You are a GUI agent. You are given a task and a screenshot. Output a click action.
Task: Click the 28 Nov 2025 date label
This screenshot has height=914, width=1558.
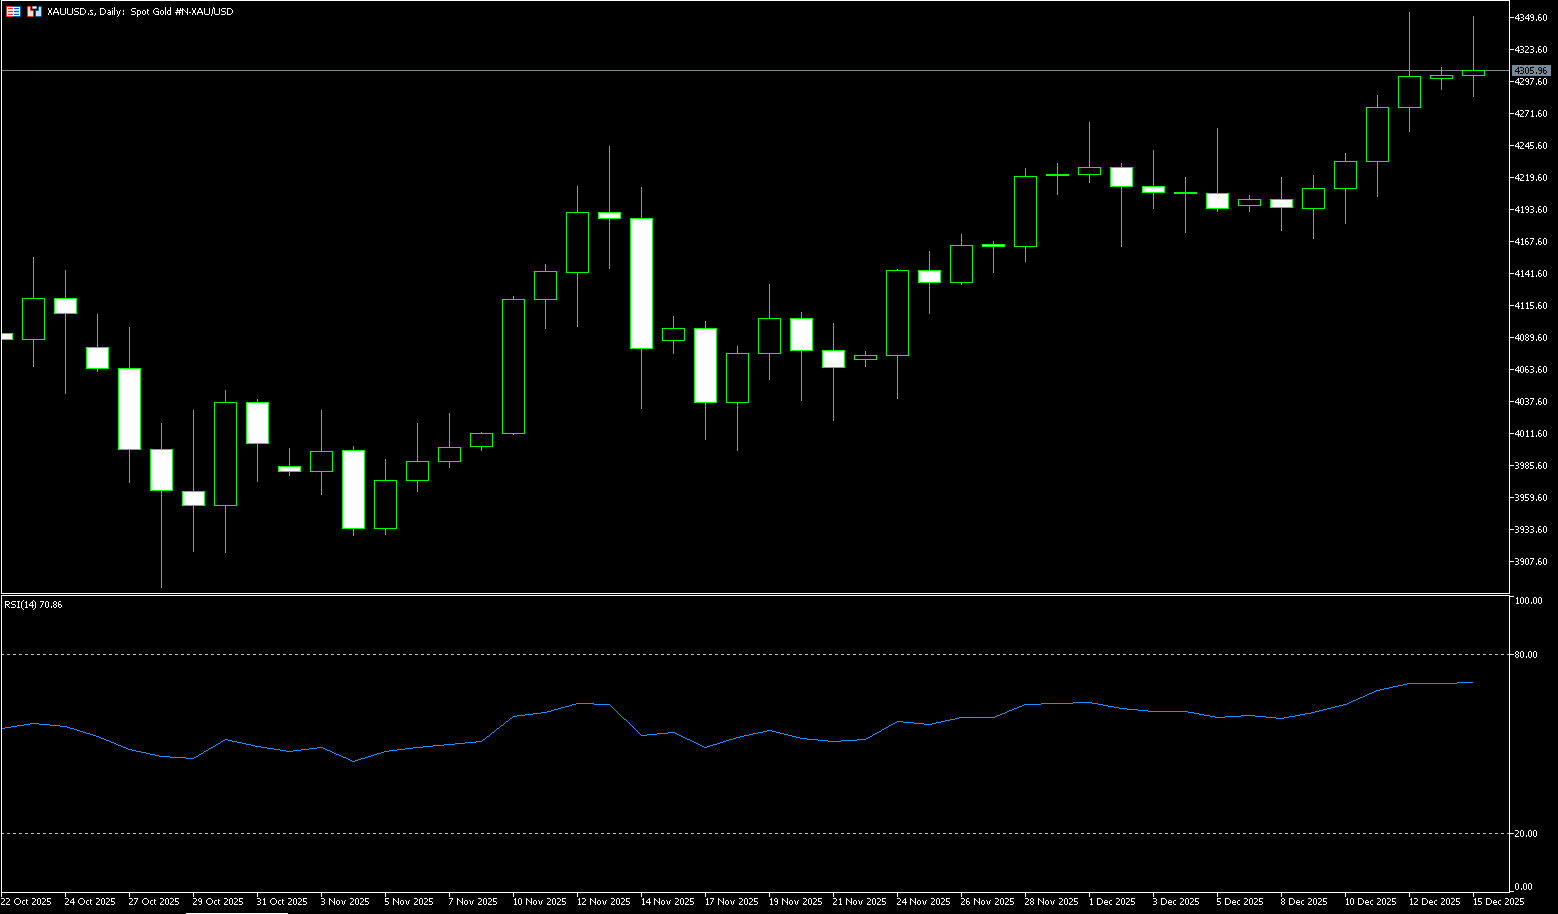tap(1051, 902)
